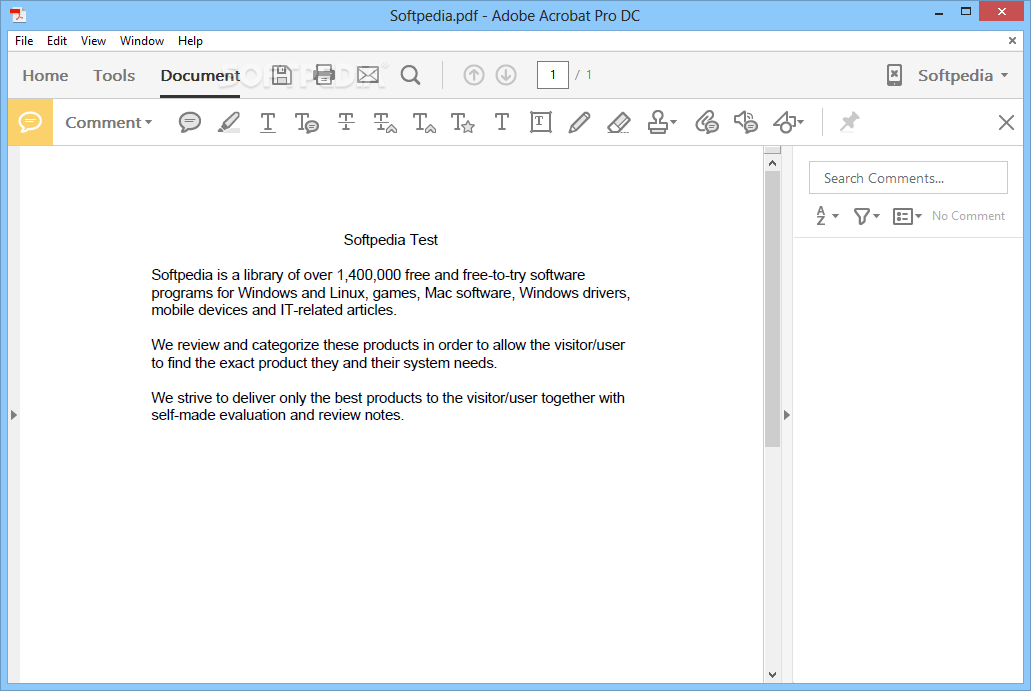
Task: Open the Edit menu
Action: pos(57,41)
